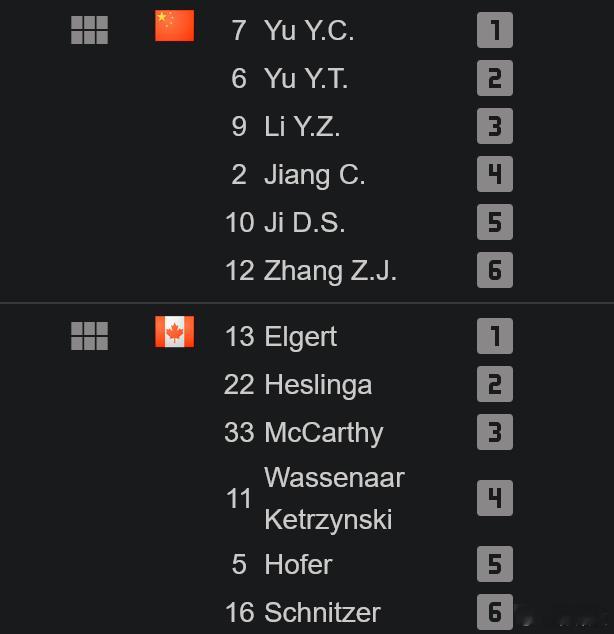614x634 pixels.
Task: Click position badge 3 next to Li Y.Z.
Action: point(495,126)
